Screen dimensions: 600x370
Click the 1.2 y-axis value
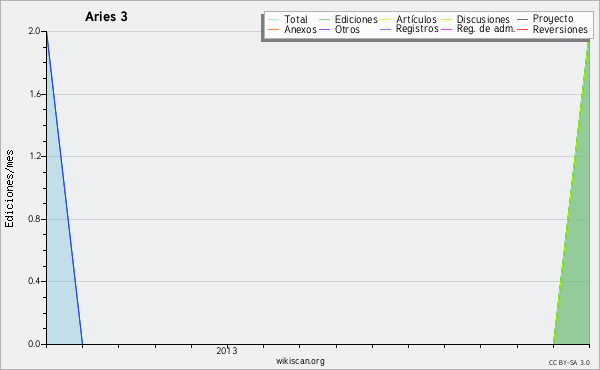[34, 156]
